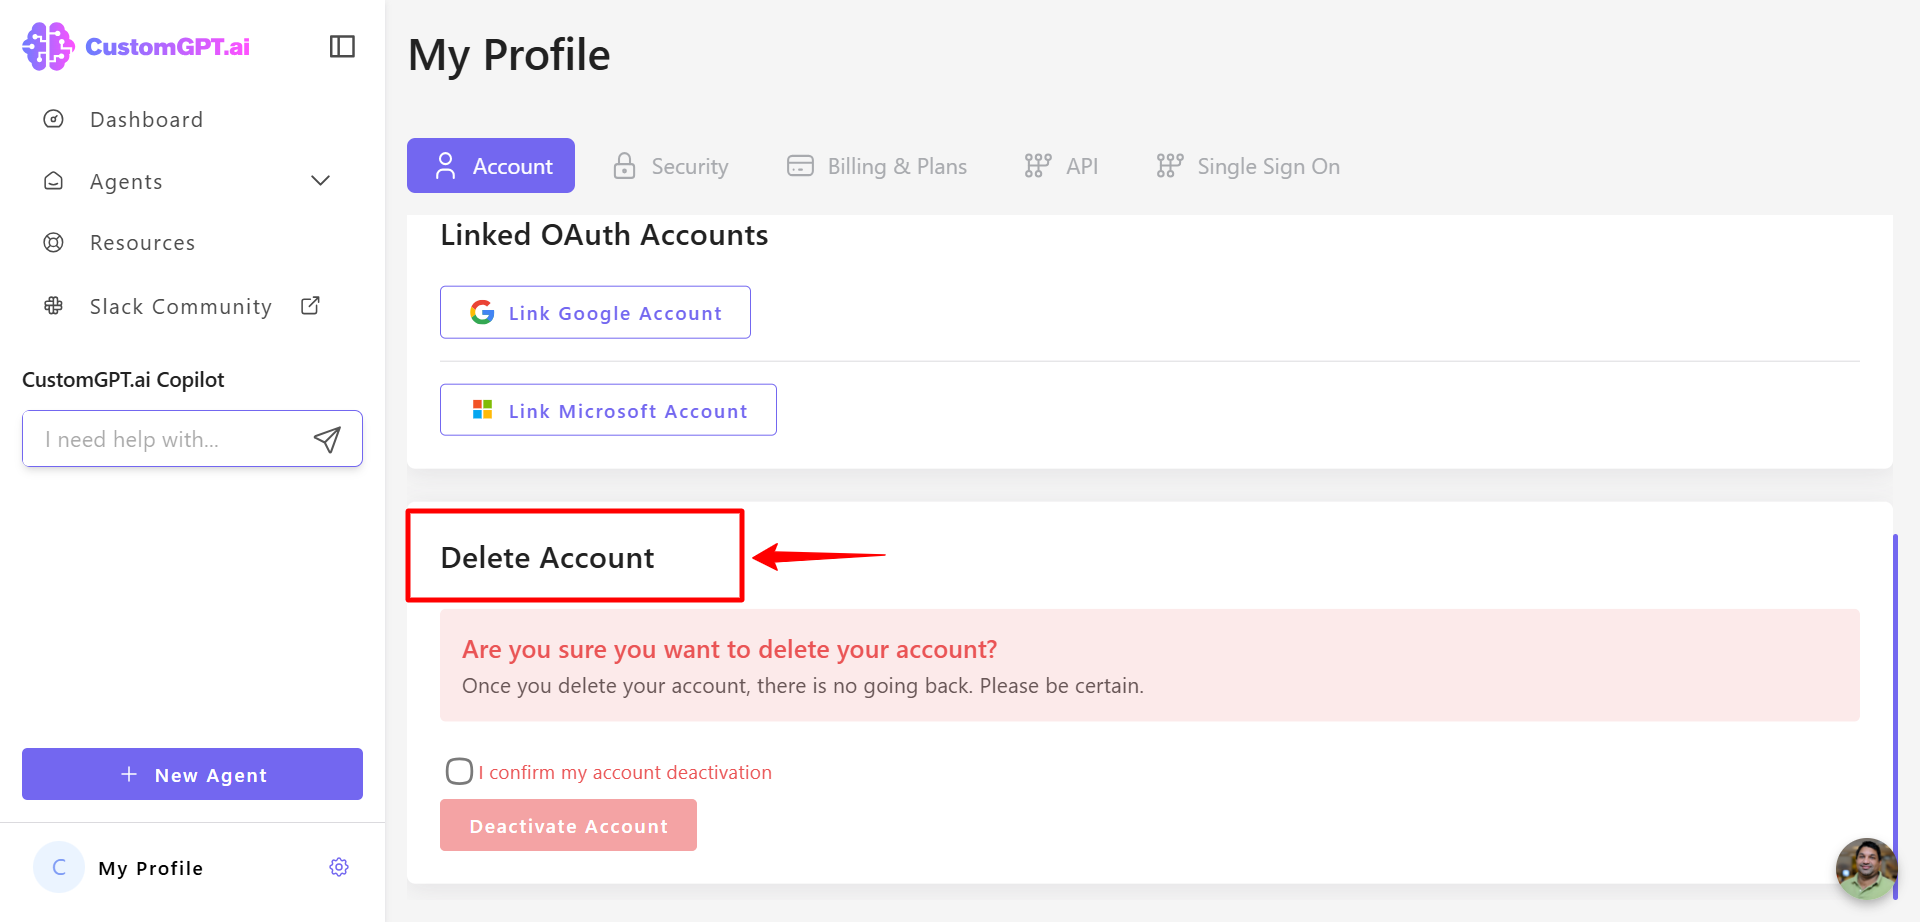Click the Slack Community external link icon
This screenshot has width=1920, height=922.
tap(311, 306)
